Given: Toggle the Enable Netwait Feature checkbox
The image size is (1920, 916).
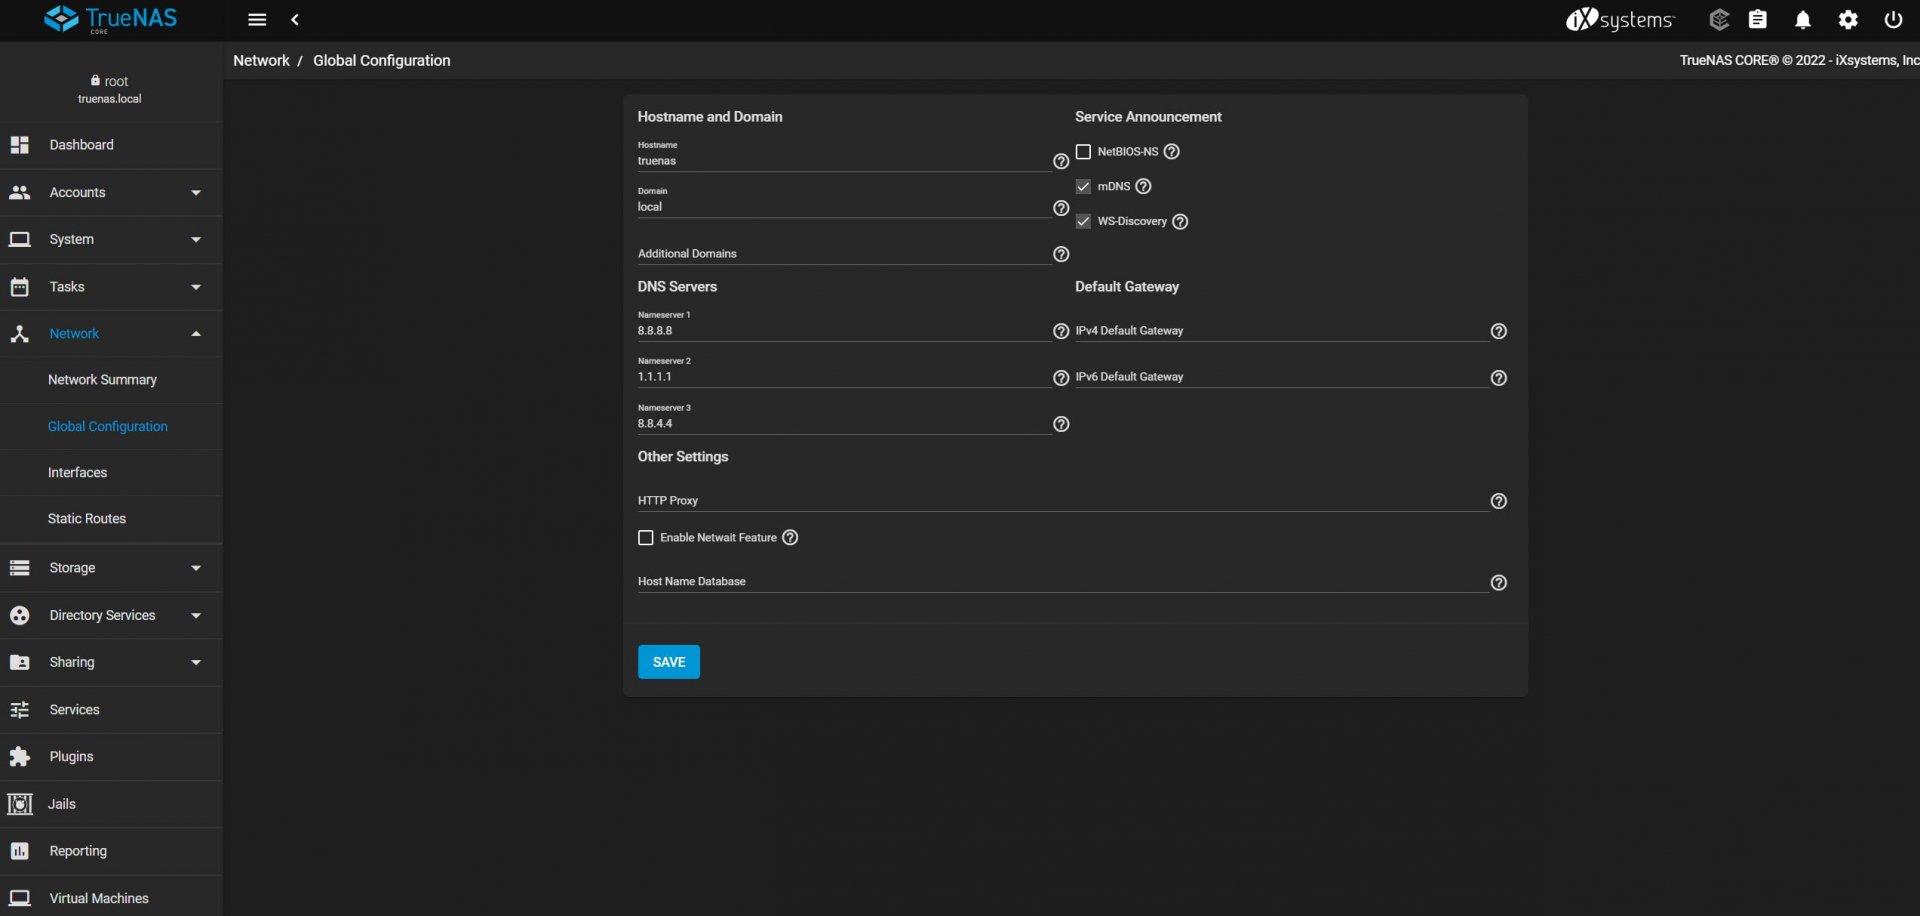Looking at the screenshot, I should tap(646, 538).
